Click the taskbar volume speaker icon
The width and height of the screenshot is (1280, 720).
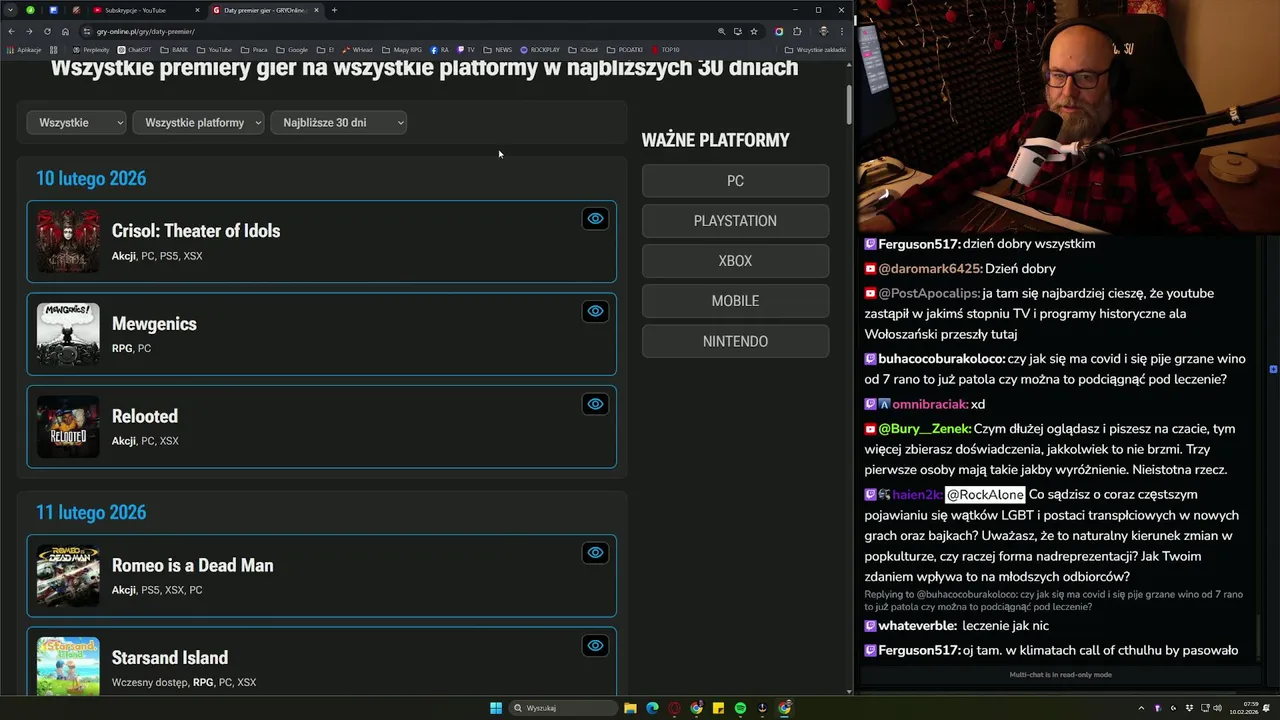point(1217,708)
